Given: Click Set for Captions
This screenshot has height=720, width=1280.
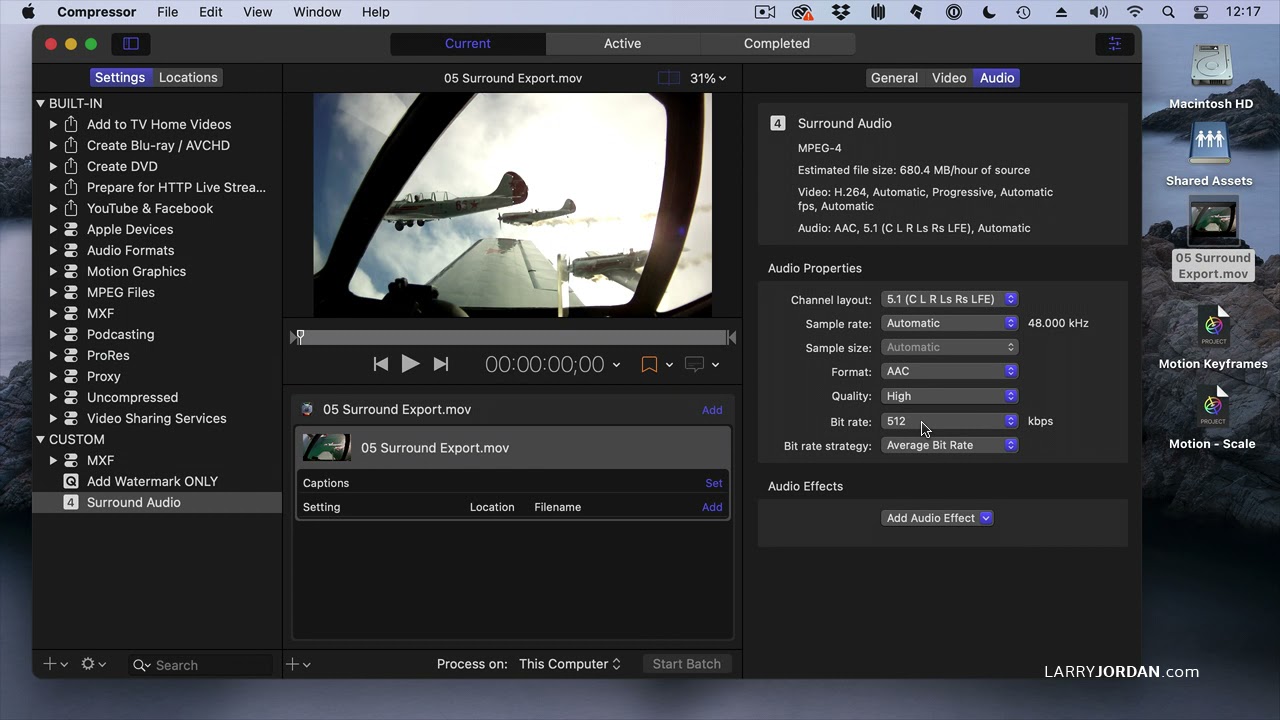Looking at the screenshot, I should click(x=714, y=483).
